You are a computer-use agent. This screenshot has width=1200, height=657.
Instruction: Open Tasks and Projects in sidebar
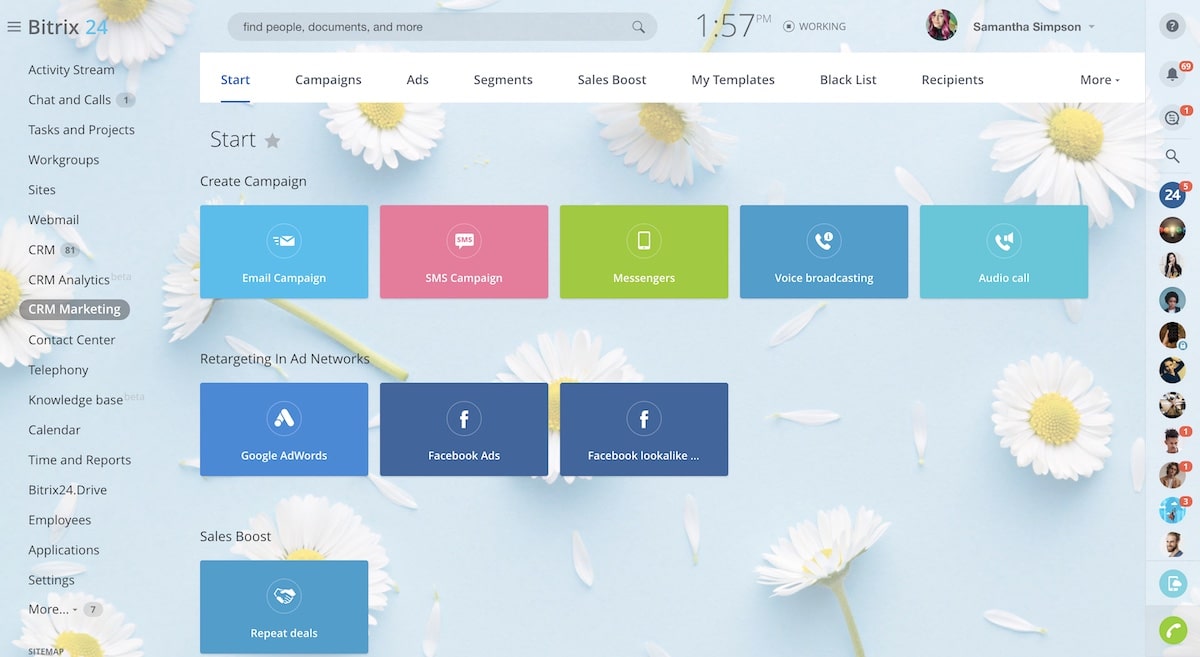pos(81,130)
